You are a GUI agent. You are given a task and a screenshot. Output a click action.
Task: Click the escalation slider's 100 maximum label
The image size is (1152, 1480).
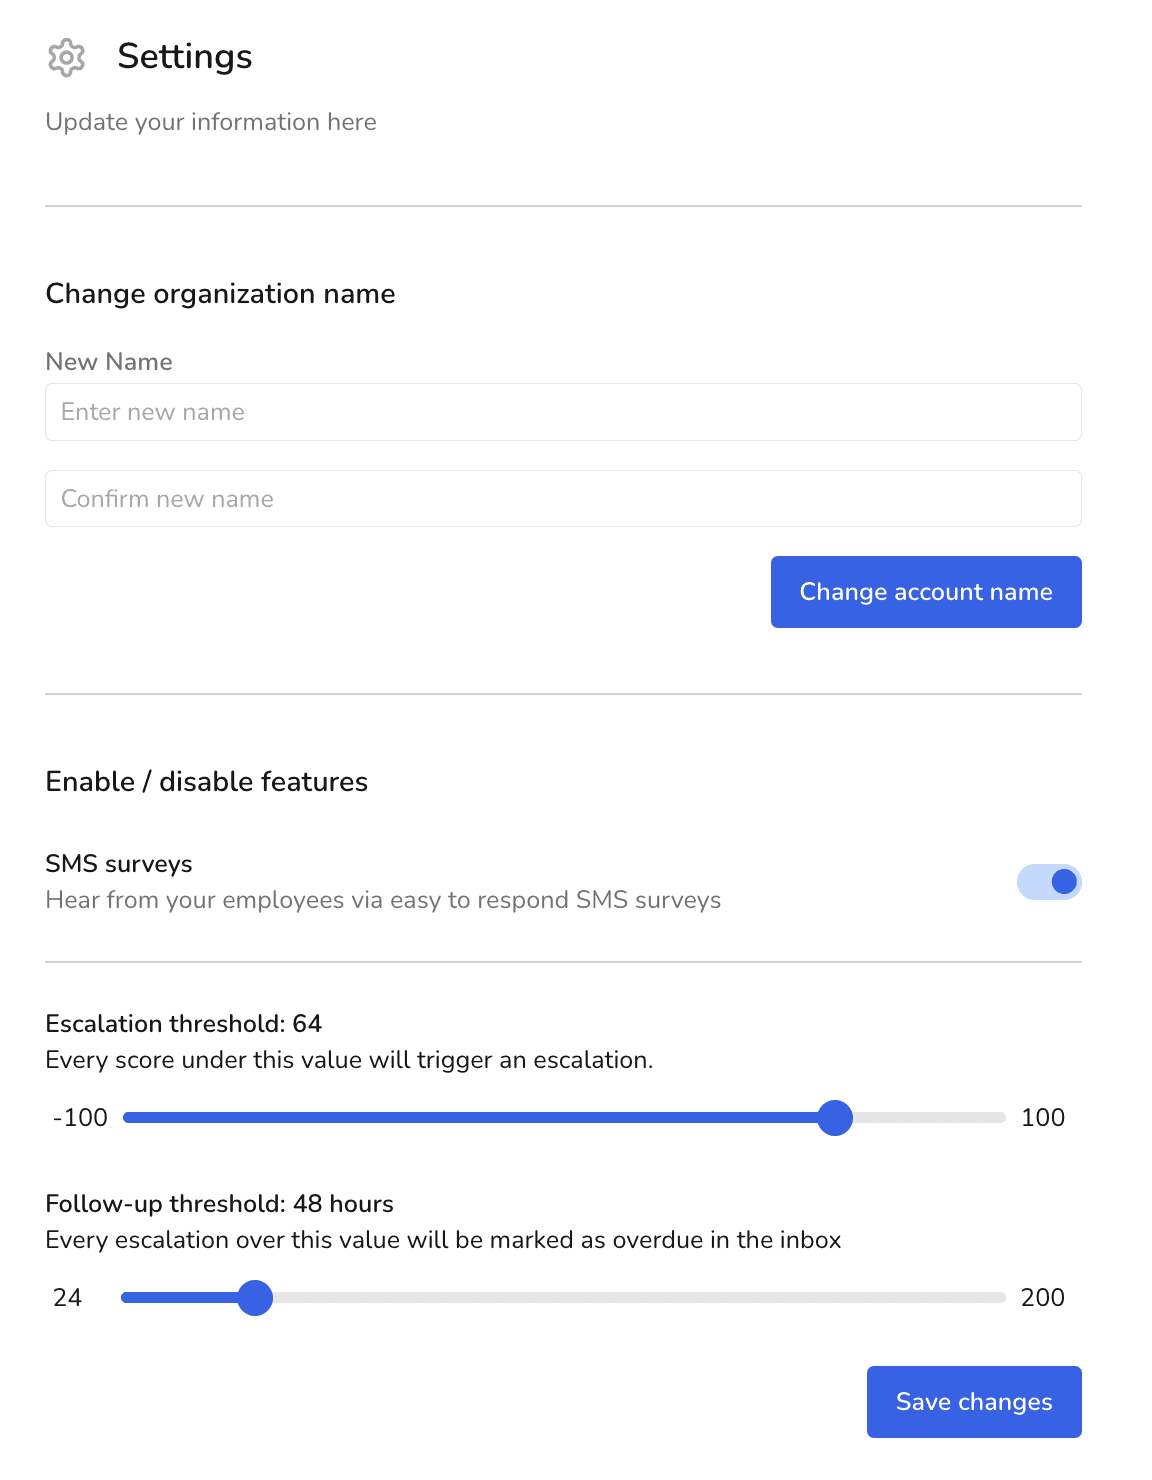click(1042, 1118)
